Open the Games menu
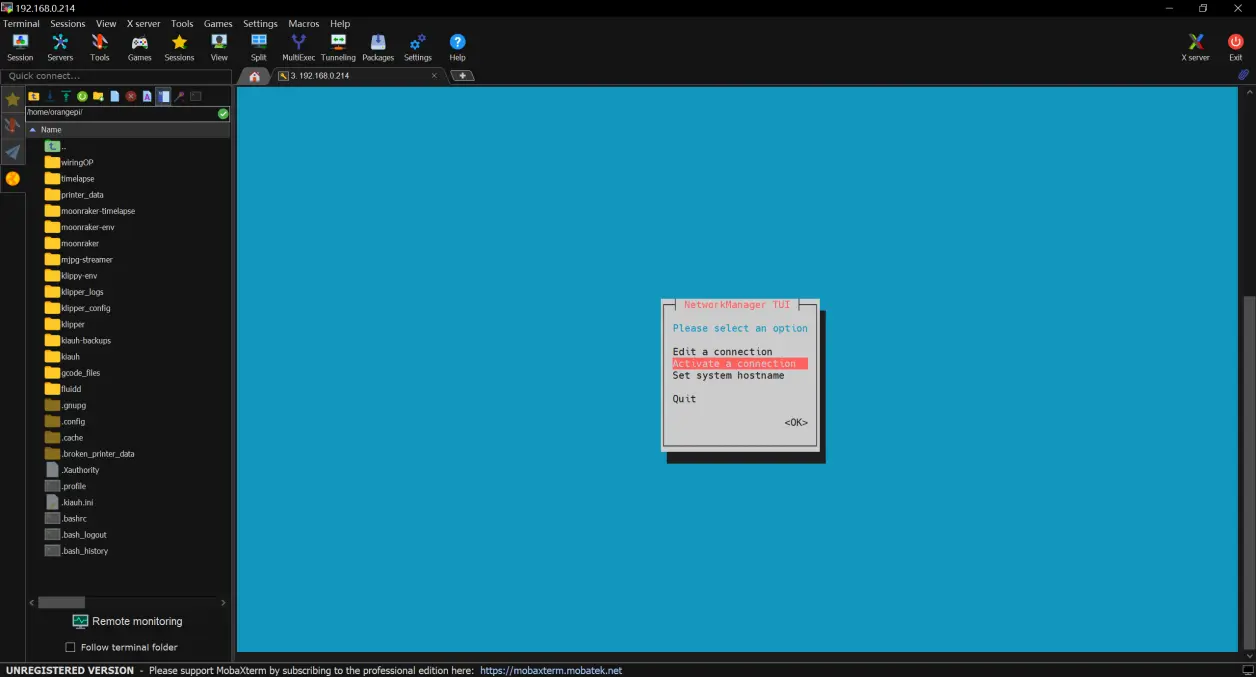Viewport: 1256px width, 677px height. click(x=218, y=24)
